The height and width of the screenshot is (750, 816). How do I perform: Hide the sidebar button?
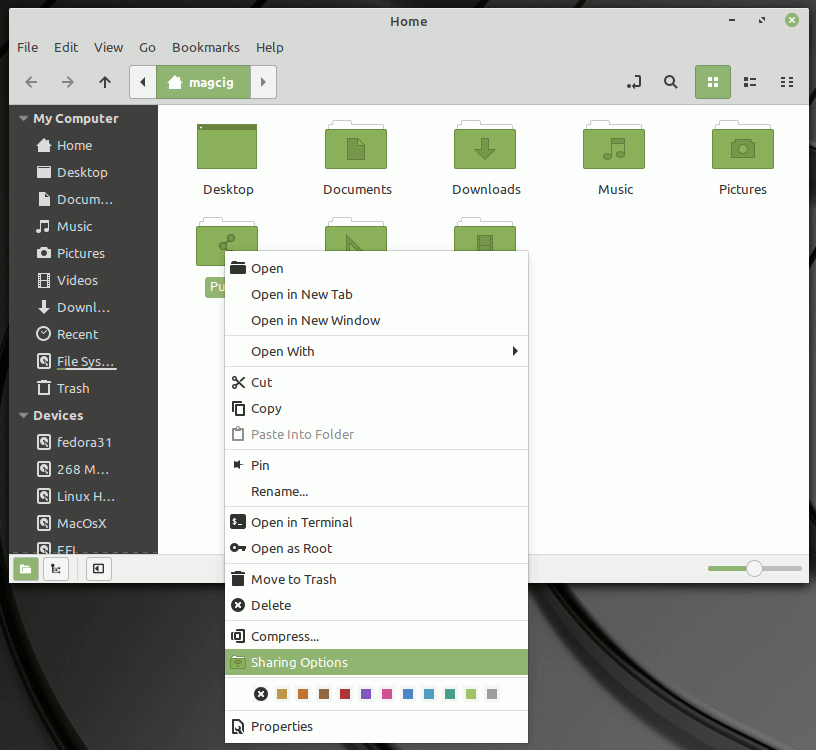[98, 568]
